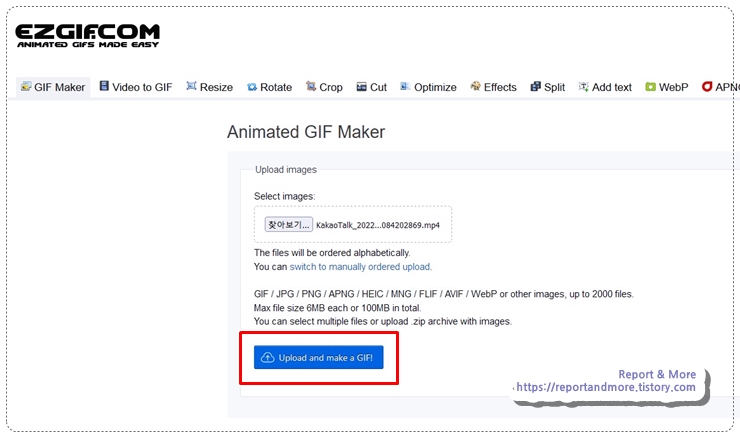
Task: Open the WebP tab
Action: click(x=666, y=87)
